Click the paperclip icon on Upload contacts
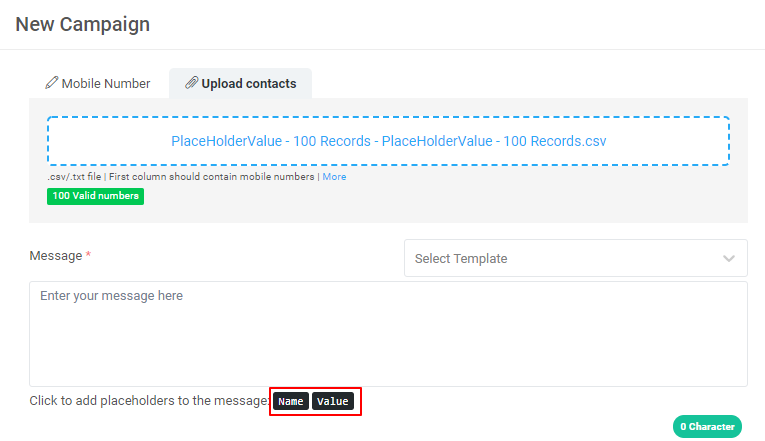This screenshot has width=765, height=441. (192, 83)
